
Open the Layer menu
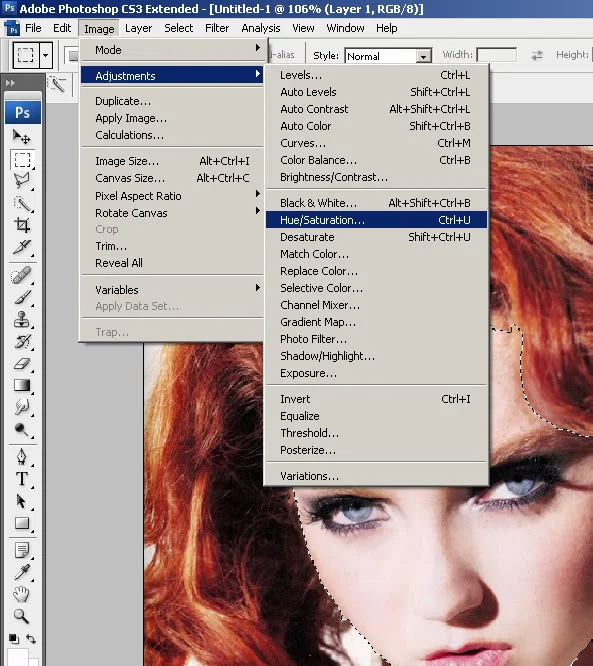(138, 28)
